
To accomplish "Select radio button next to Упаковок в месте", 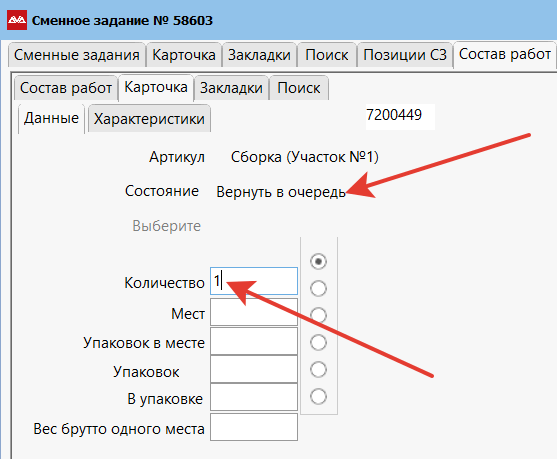I will pos(318,342).
